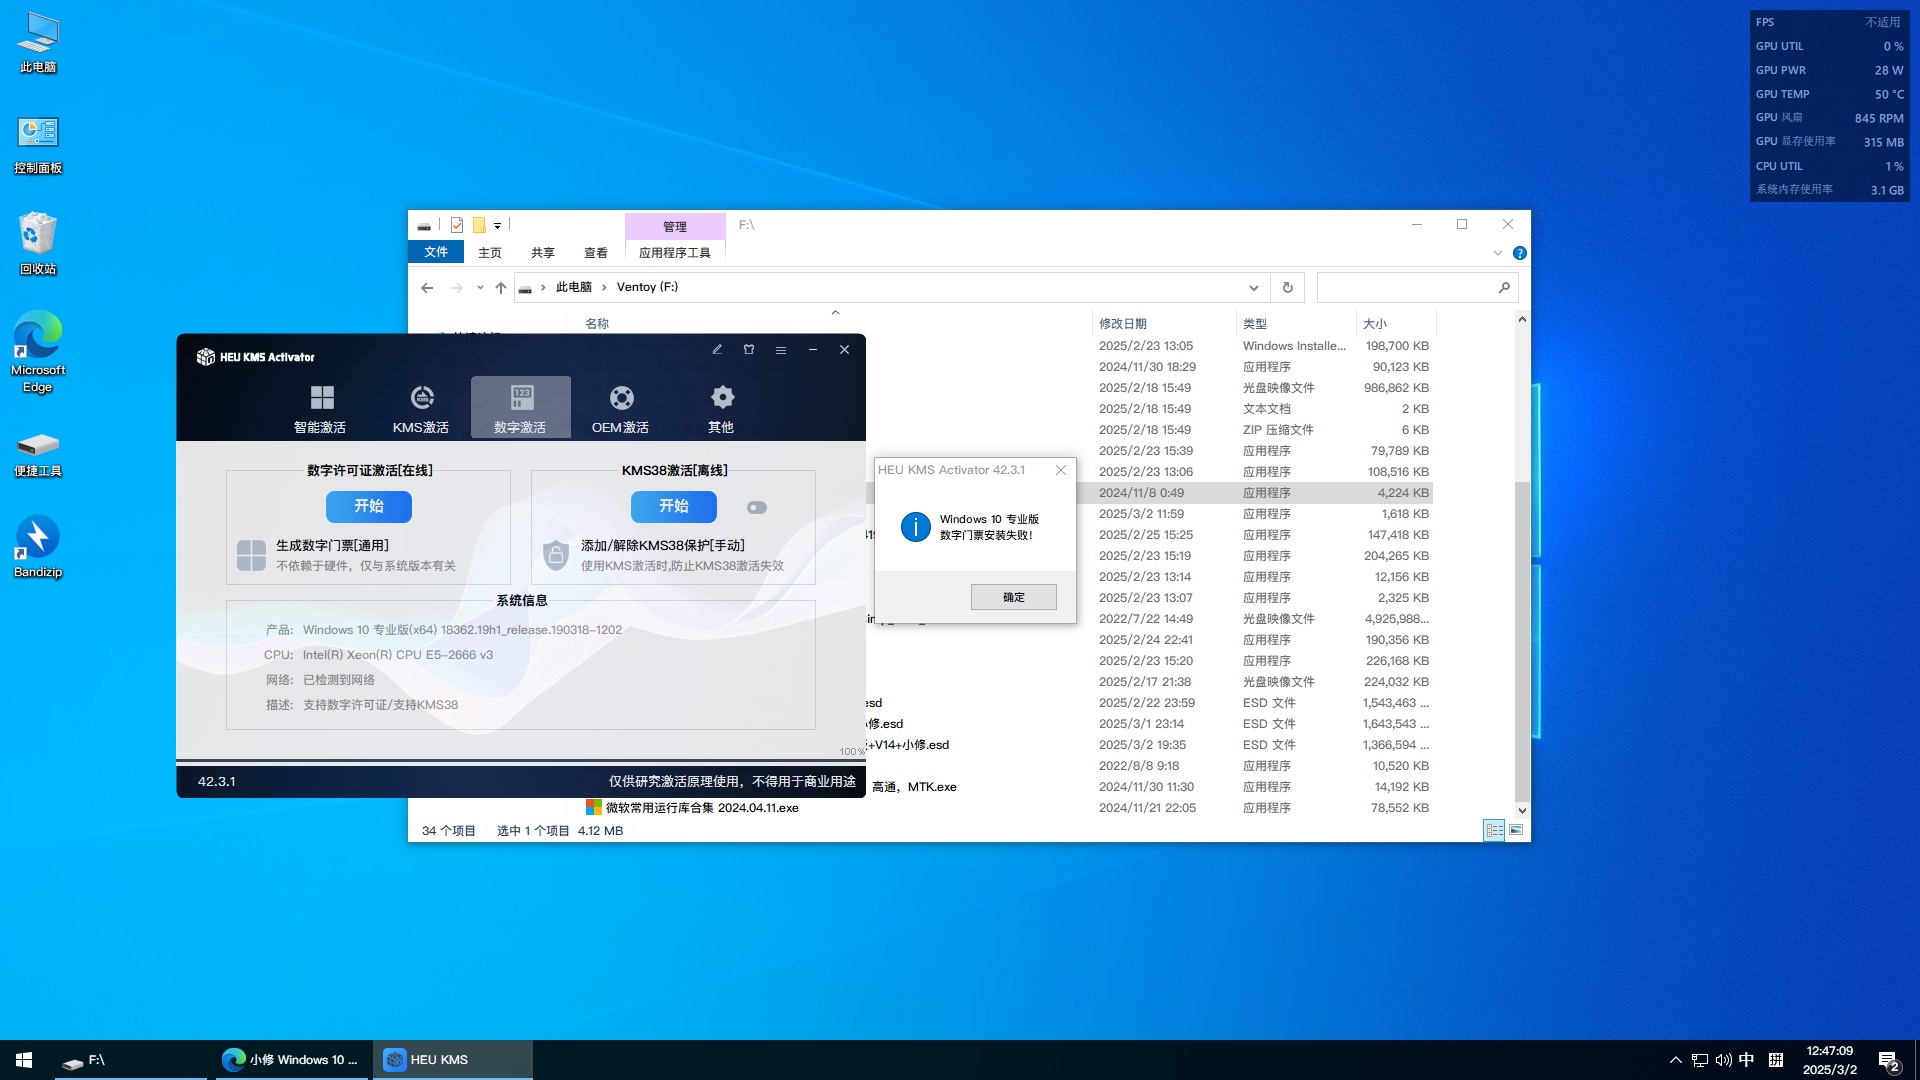
Task: Go up one folder level in Explorer
Action: [501, 288]
